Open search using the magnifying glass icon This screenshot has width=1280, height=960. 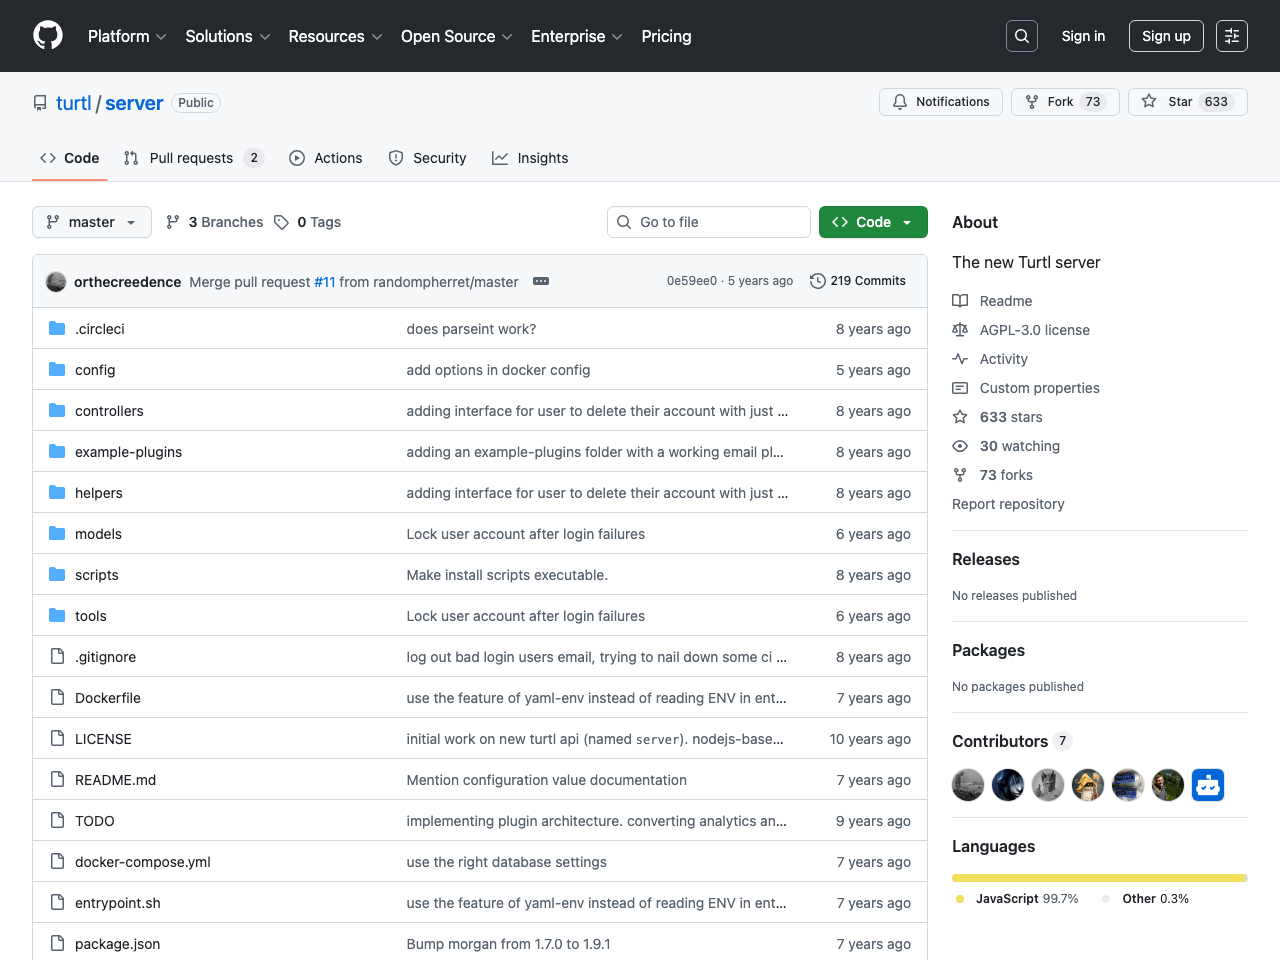point(1021,36)
